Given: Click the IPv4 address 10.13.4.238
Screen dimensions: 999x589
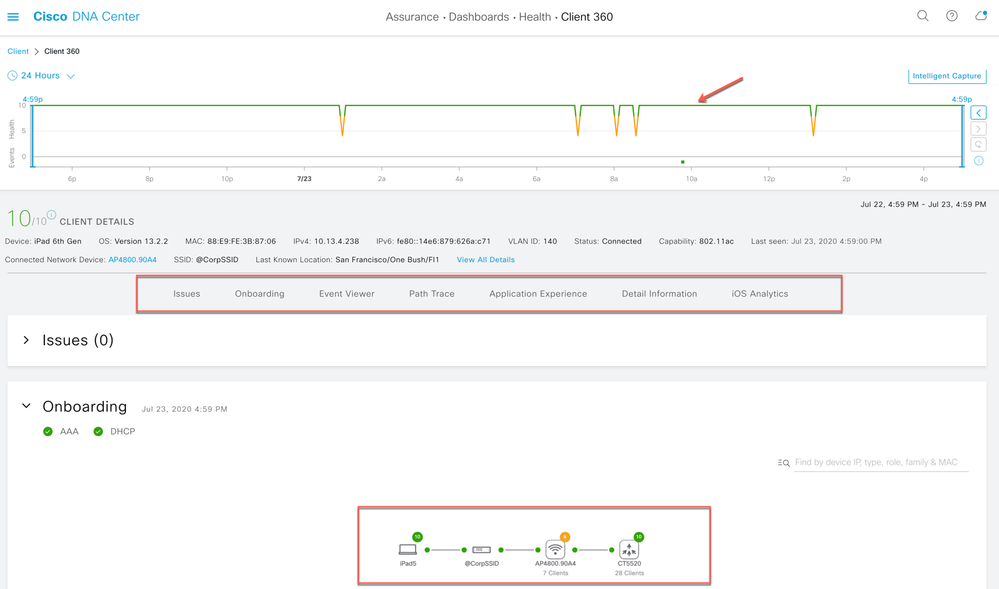Looking at the screenshot, I should click(336, 241).
